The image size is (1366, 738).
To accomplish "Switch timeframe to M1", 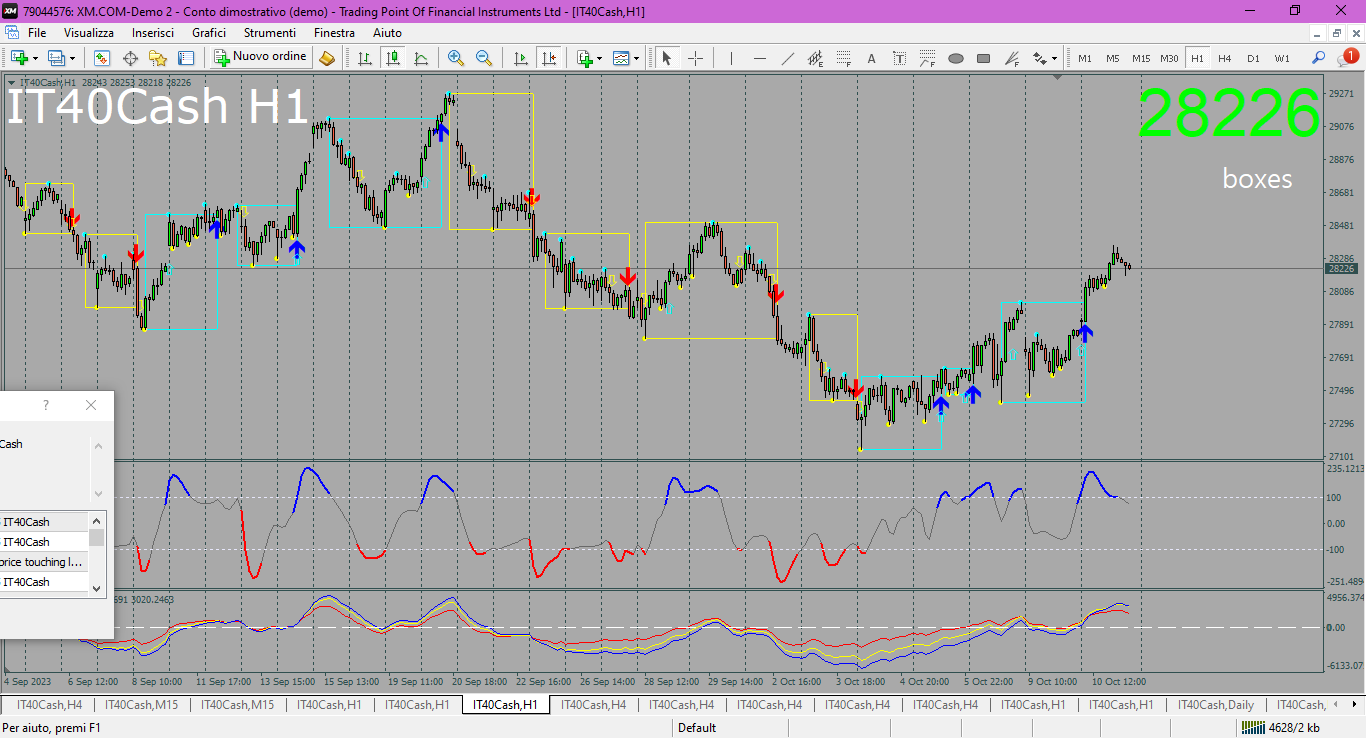I will click(x=1085, y=58).
